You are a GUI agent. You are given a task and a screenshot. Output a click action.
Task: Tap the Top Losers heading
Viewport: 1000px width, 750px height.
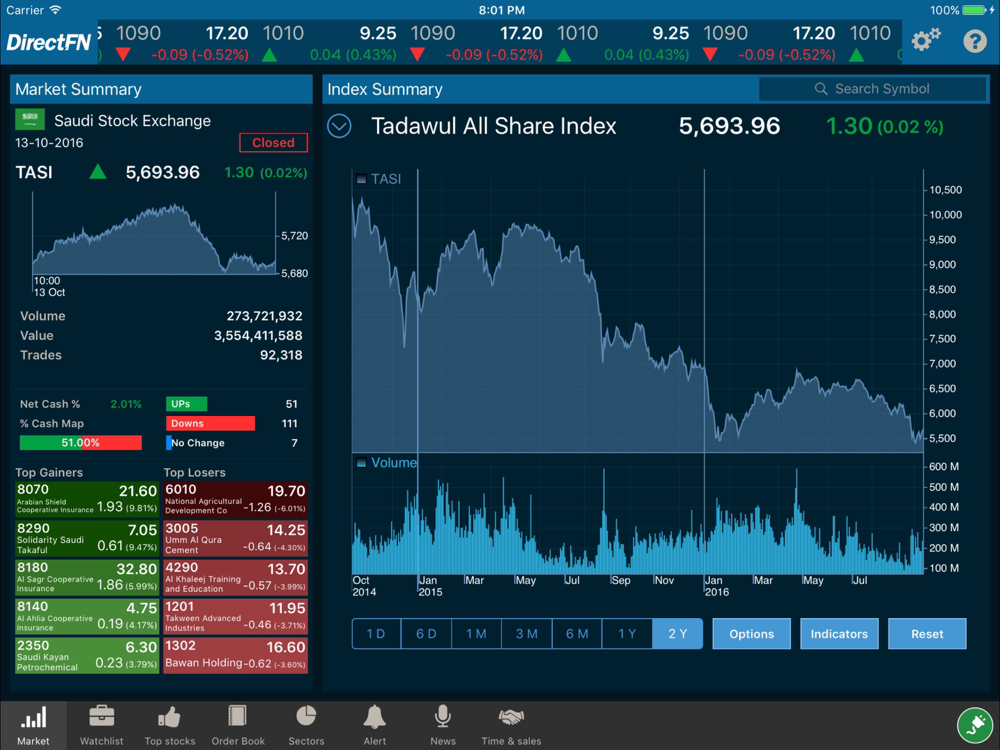pos(195,472)
